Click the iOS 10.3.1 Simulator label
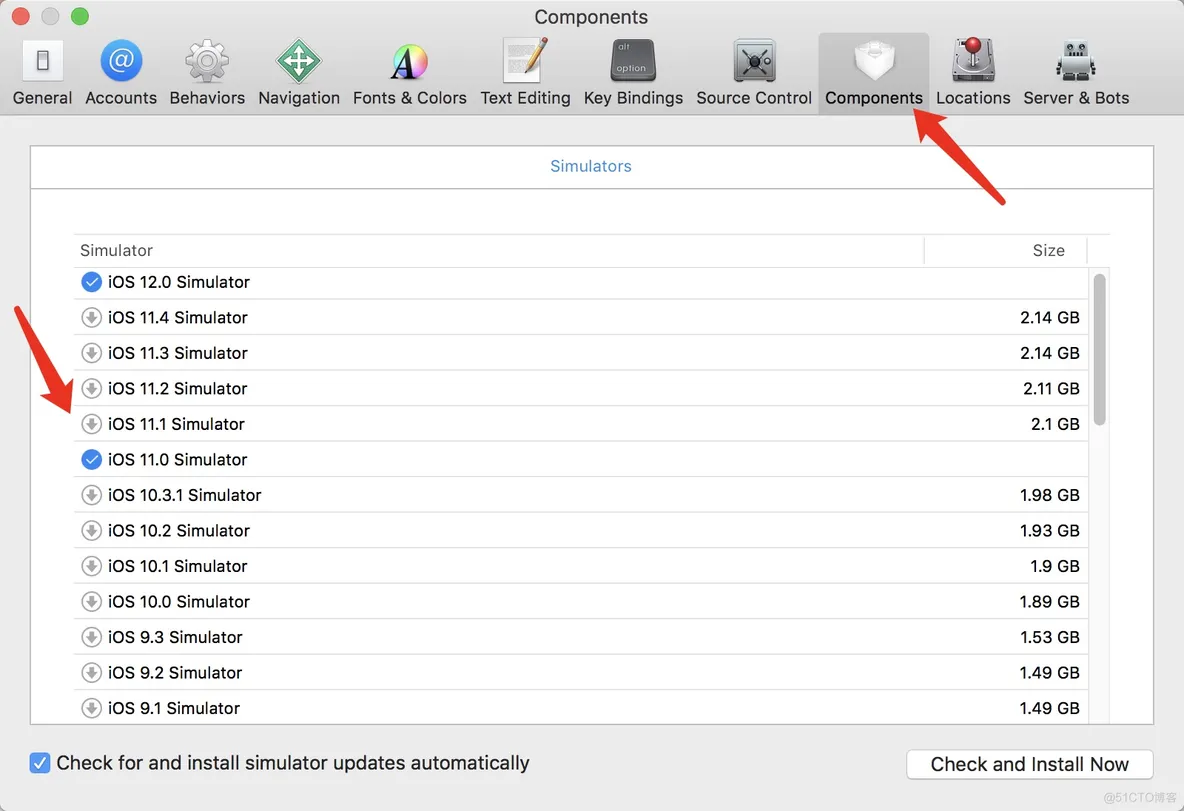Screen dimensions: 1184x811 click(184, 495)
